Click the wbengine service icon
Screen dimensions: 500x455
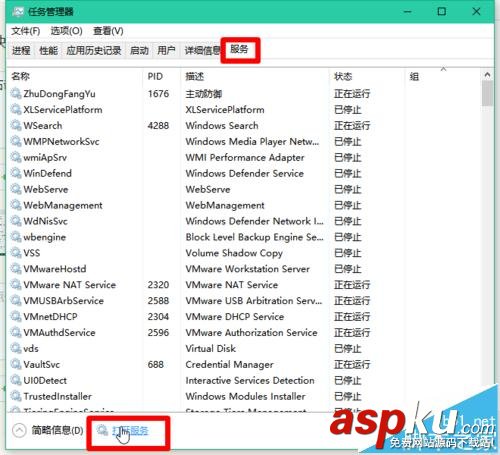(x=16, y=237)
